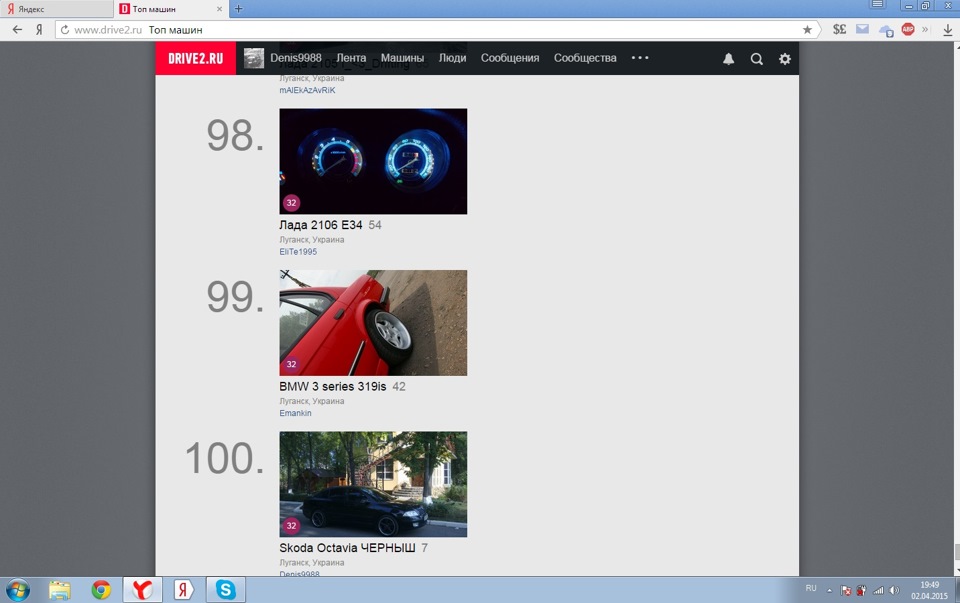Screen dimensions: 960x603
Task: Click the rating number 42 next to BMW
Action: pyautogui.click(x=399, y=387)
